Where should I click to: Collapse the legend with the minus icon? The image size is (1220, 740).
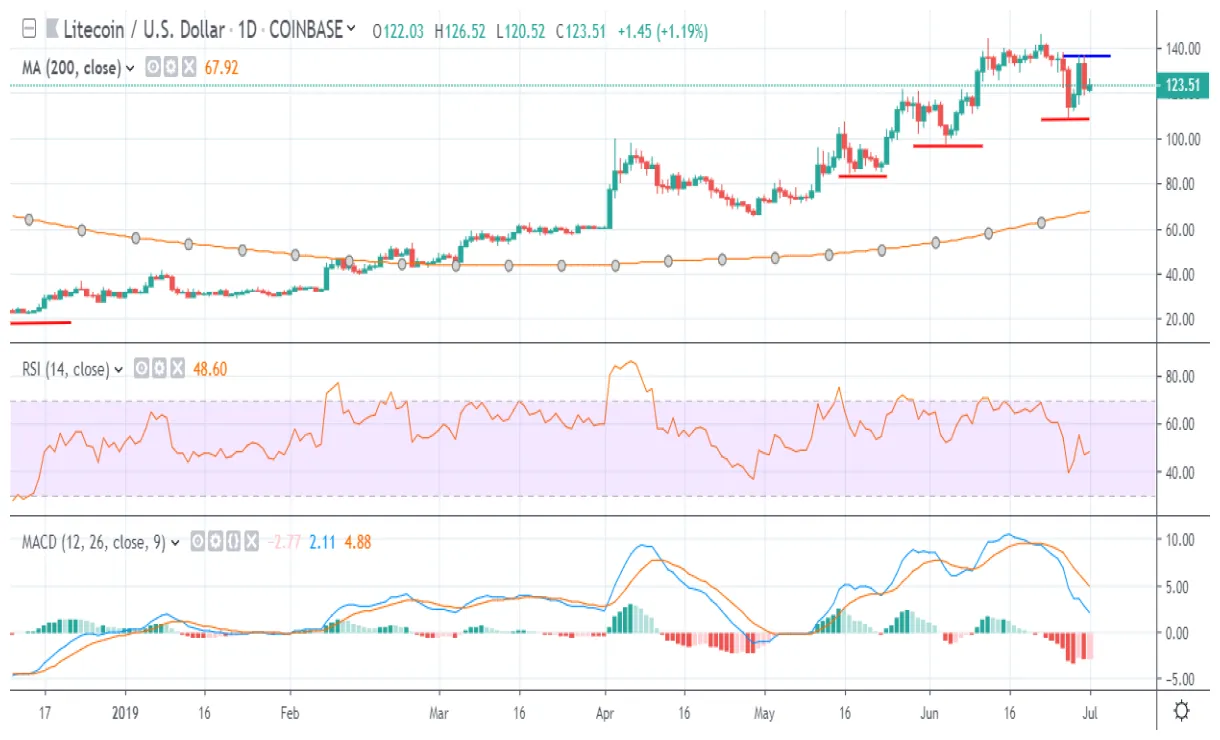(x=28, y=29)
